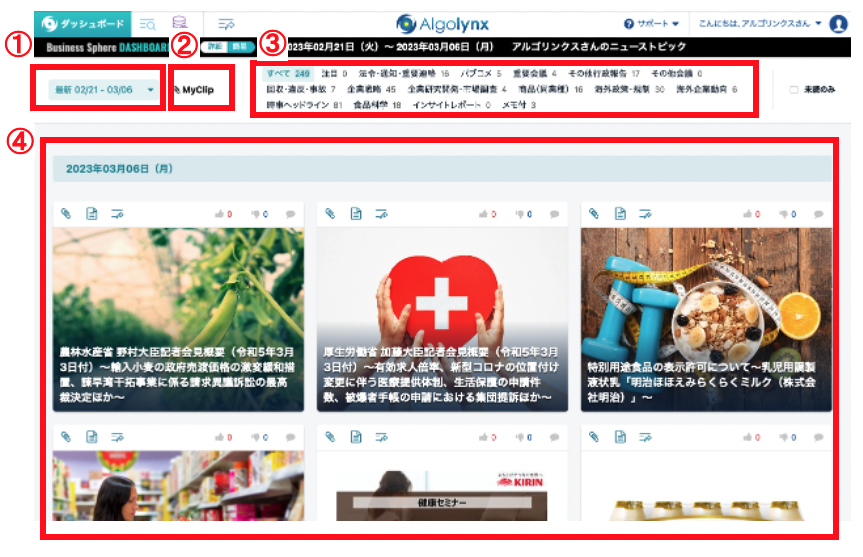This screenshot has height=557, width=863.
Task: Expand the 最新 02/21 - 03/06 date dropdown
Action: [105, 90]
